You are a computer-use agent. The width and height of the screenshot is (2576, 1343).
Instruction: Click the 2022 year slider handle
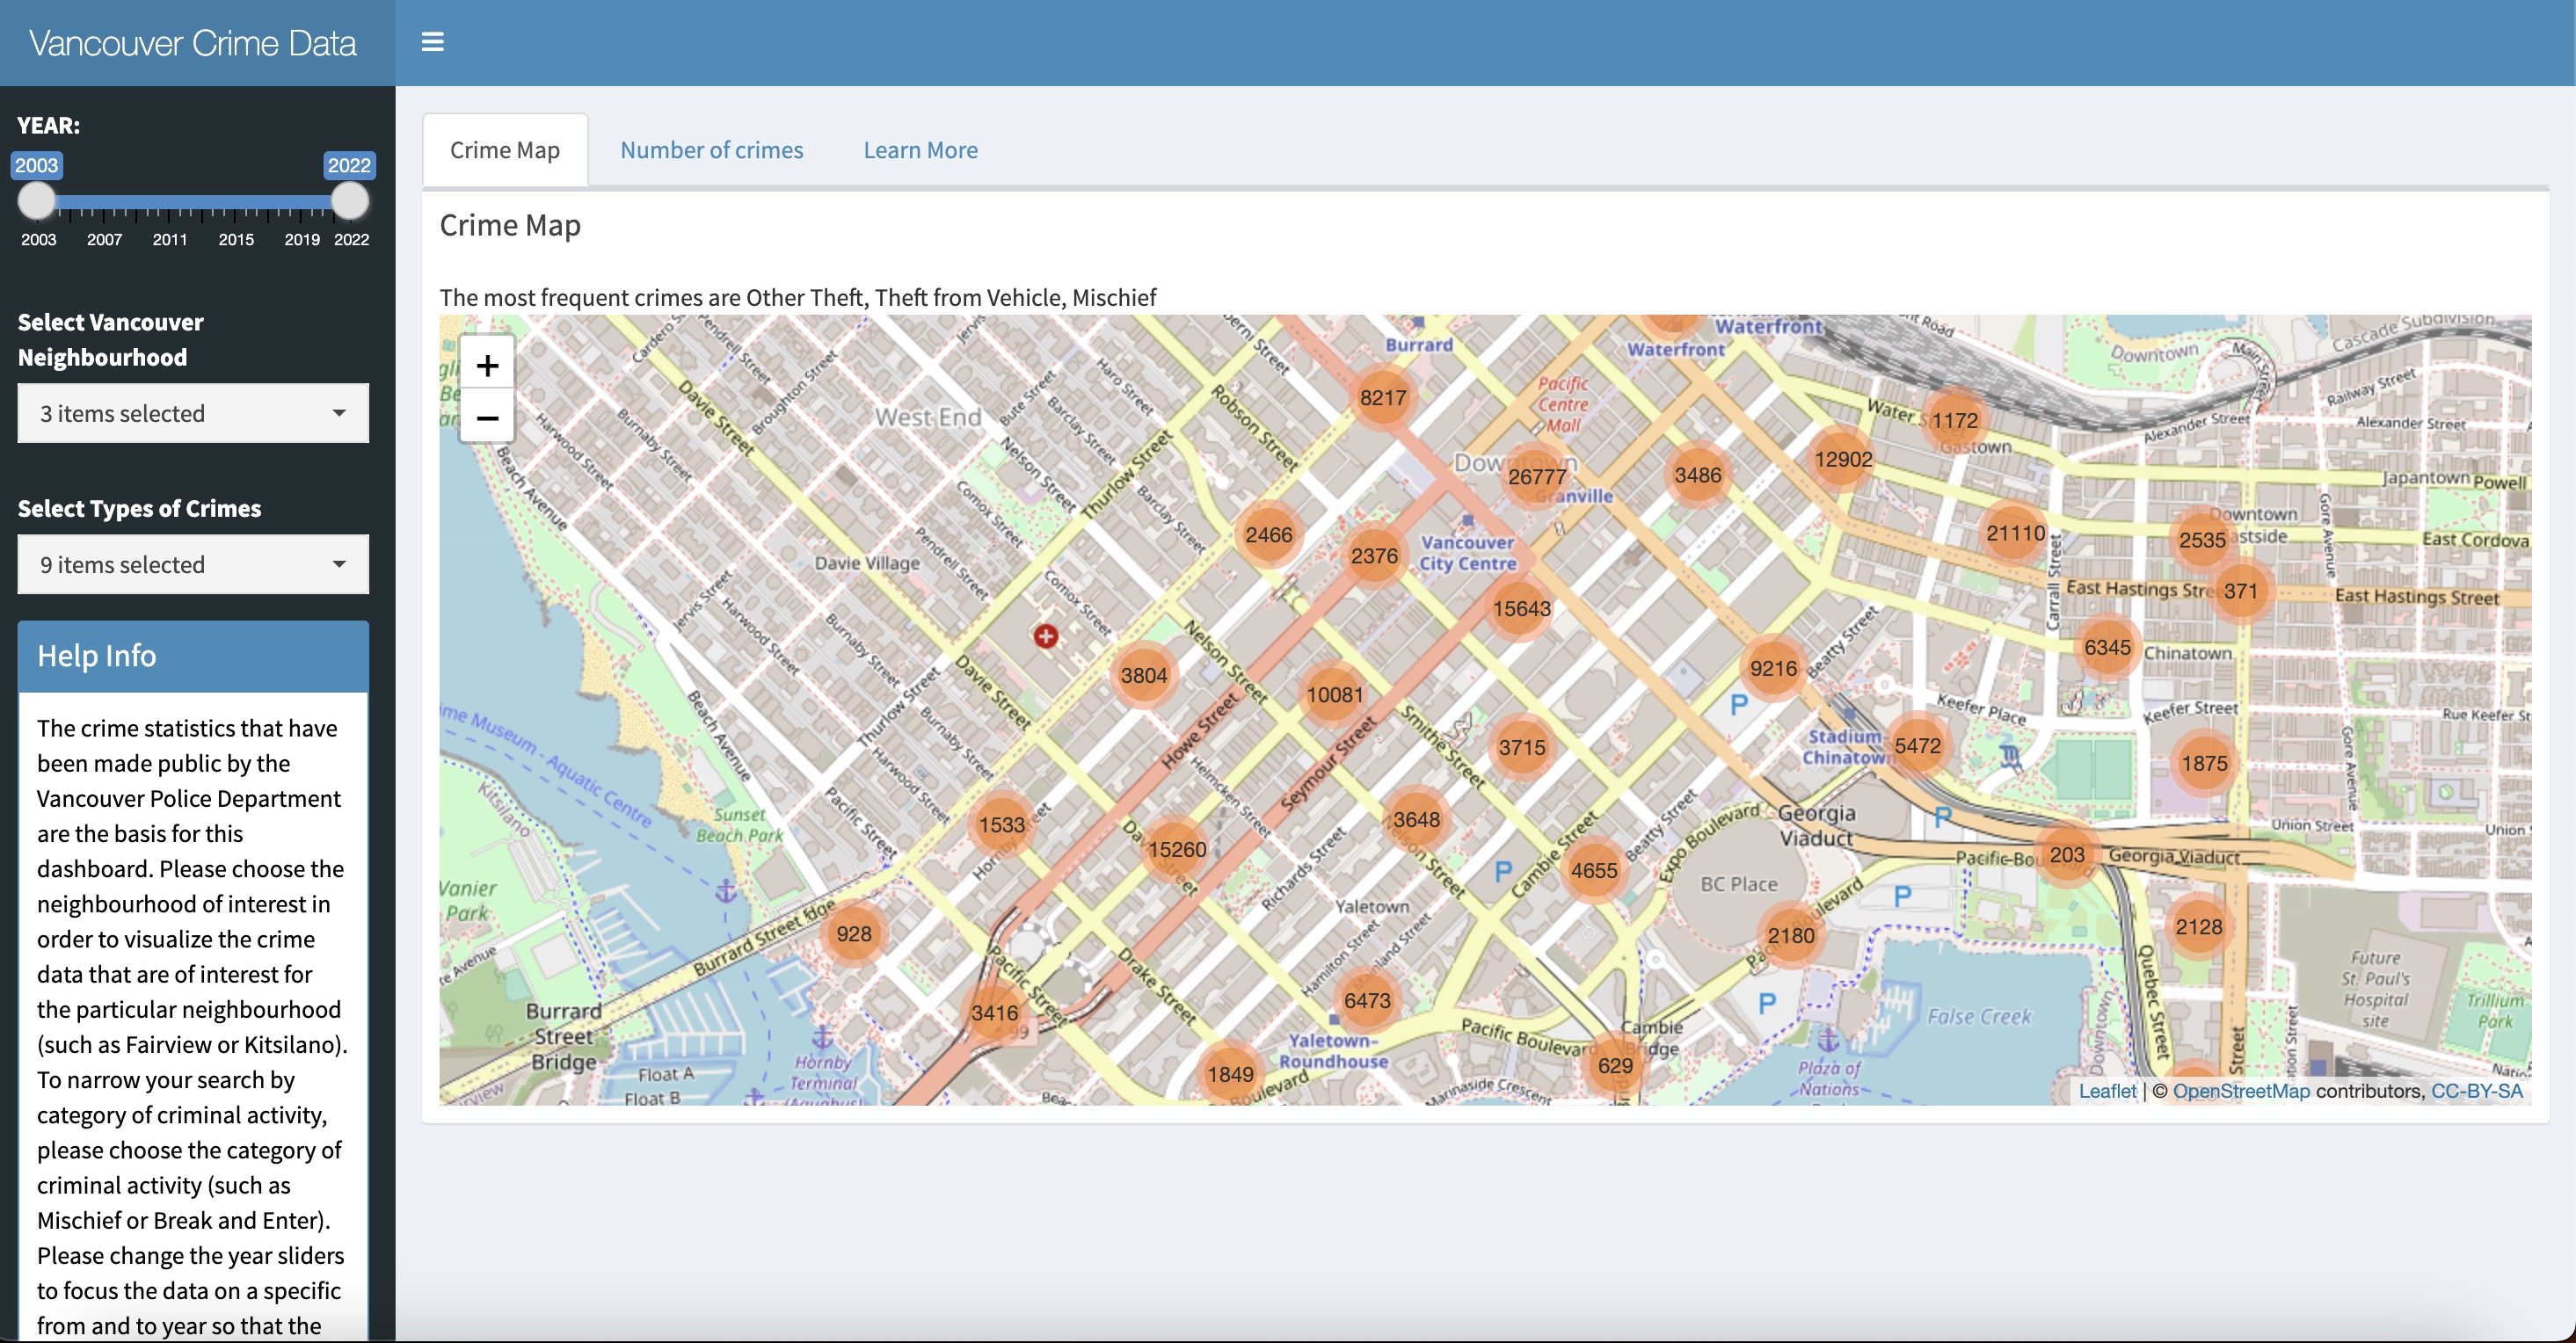pos(349,201)
